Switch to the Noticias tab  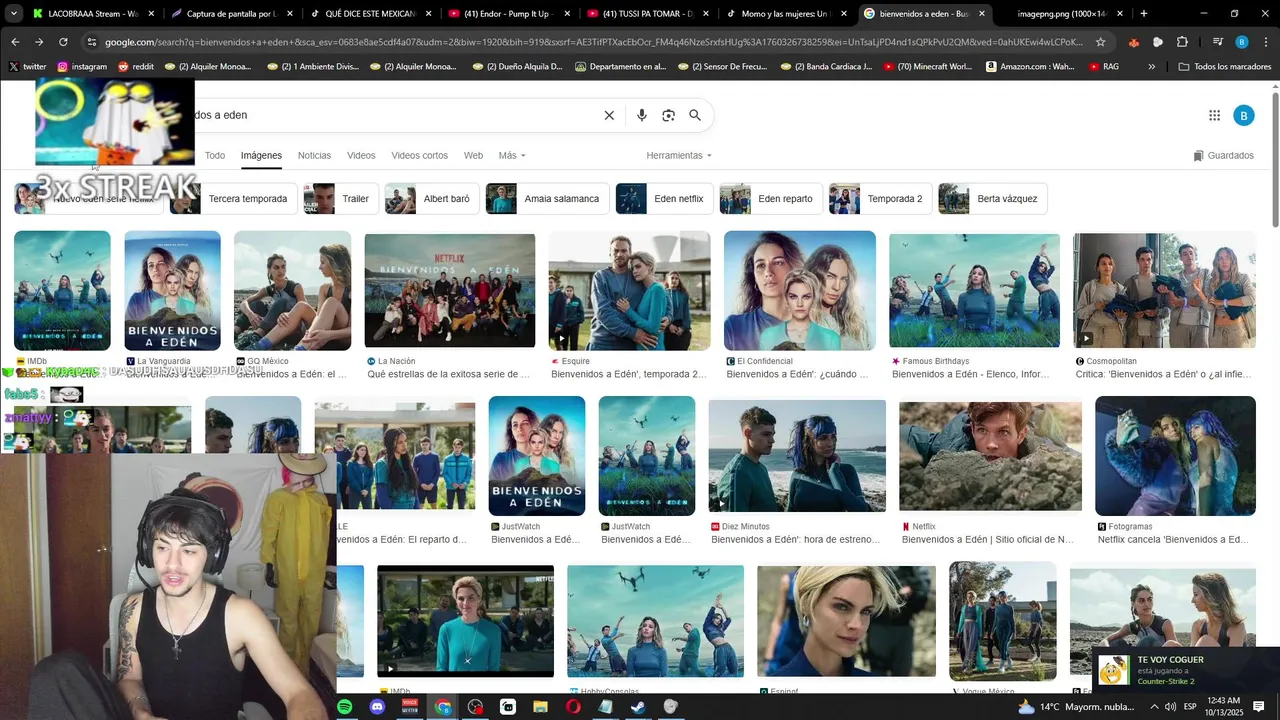pyautogui.click(x=314, y=156)
